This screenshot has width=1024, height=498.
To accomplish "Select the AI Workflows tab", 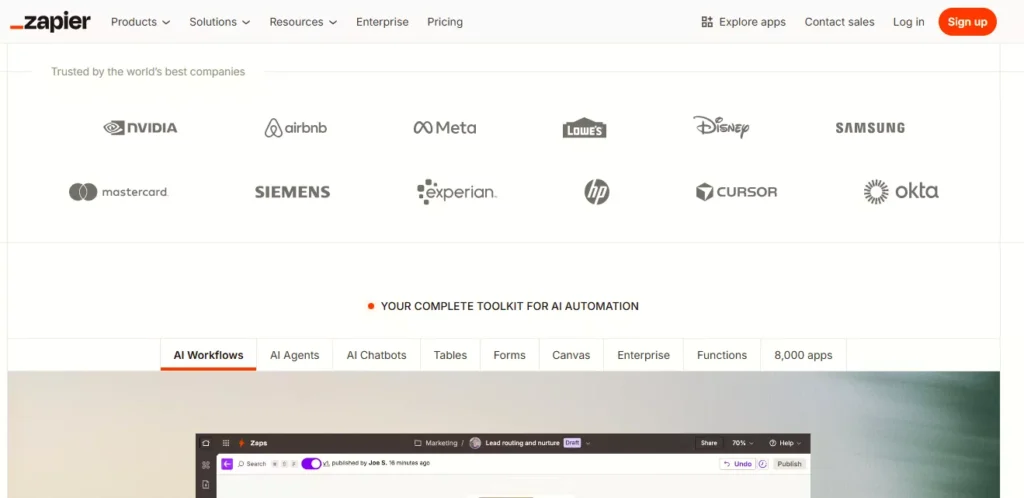I will [208, 355].
